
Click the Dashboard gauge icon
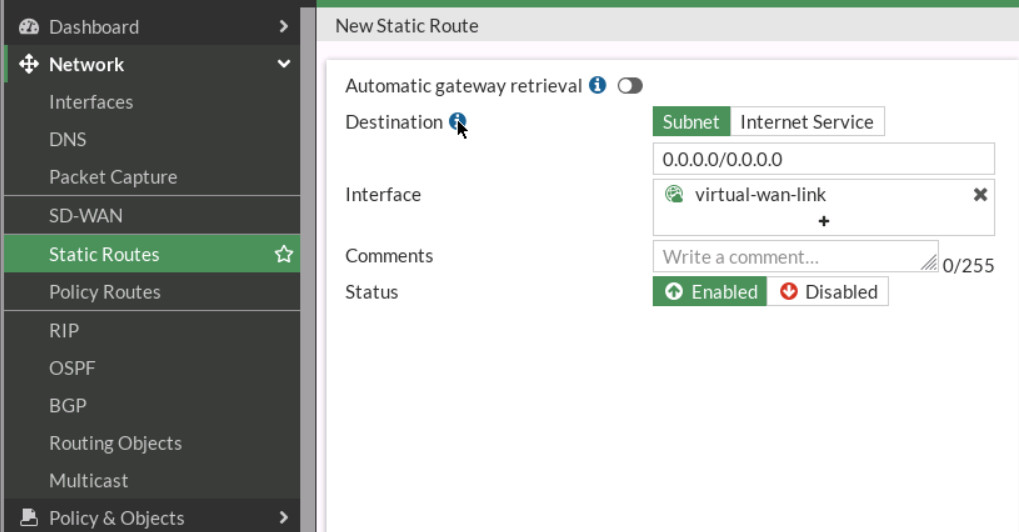(29, 27)
